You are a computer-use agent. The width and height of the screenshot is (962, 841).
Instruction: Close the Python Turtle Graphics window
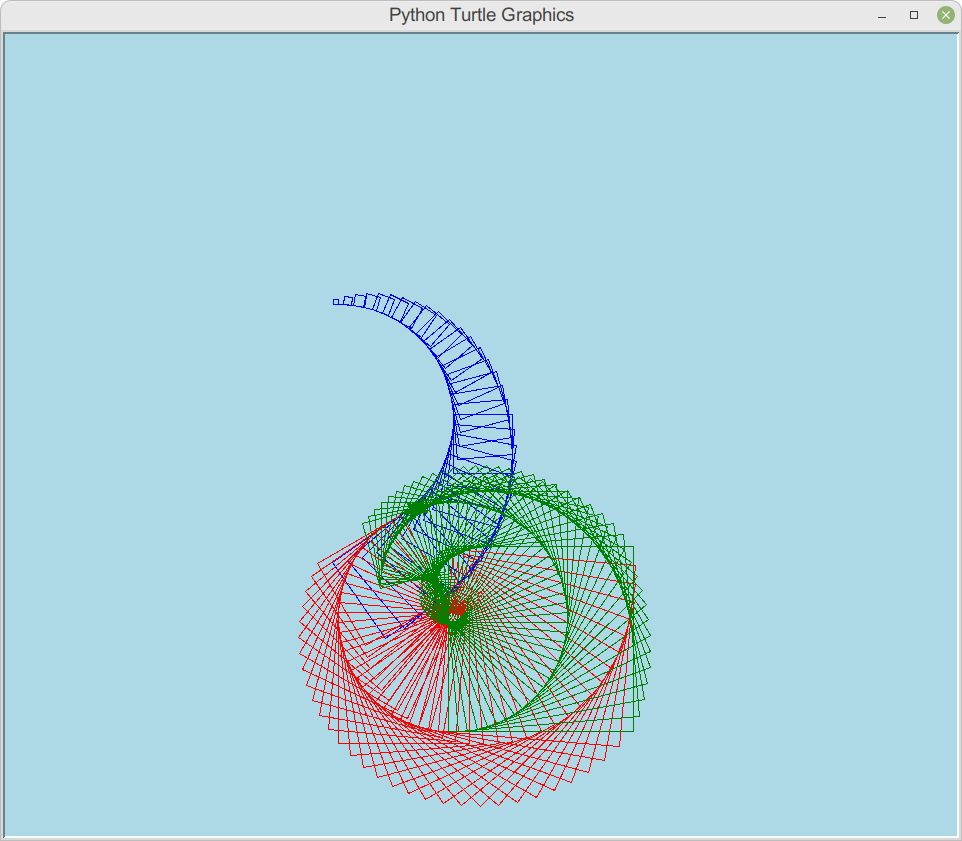pyautogui.click(x=946, y=15)
